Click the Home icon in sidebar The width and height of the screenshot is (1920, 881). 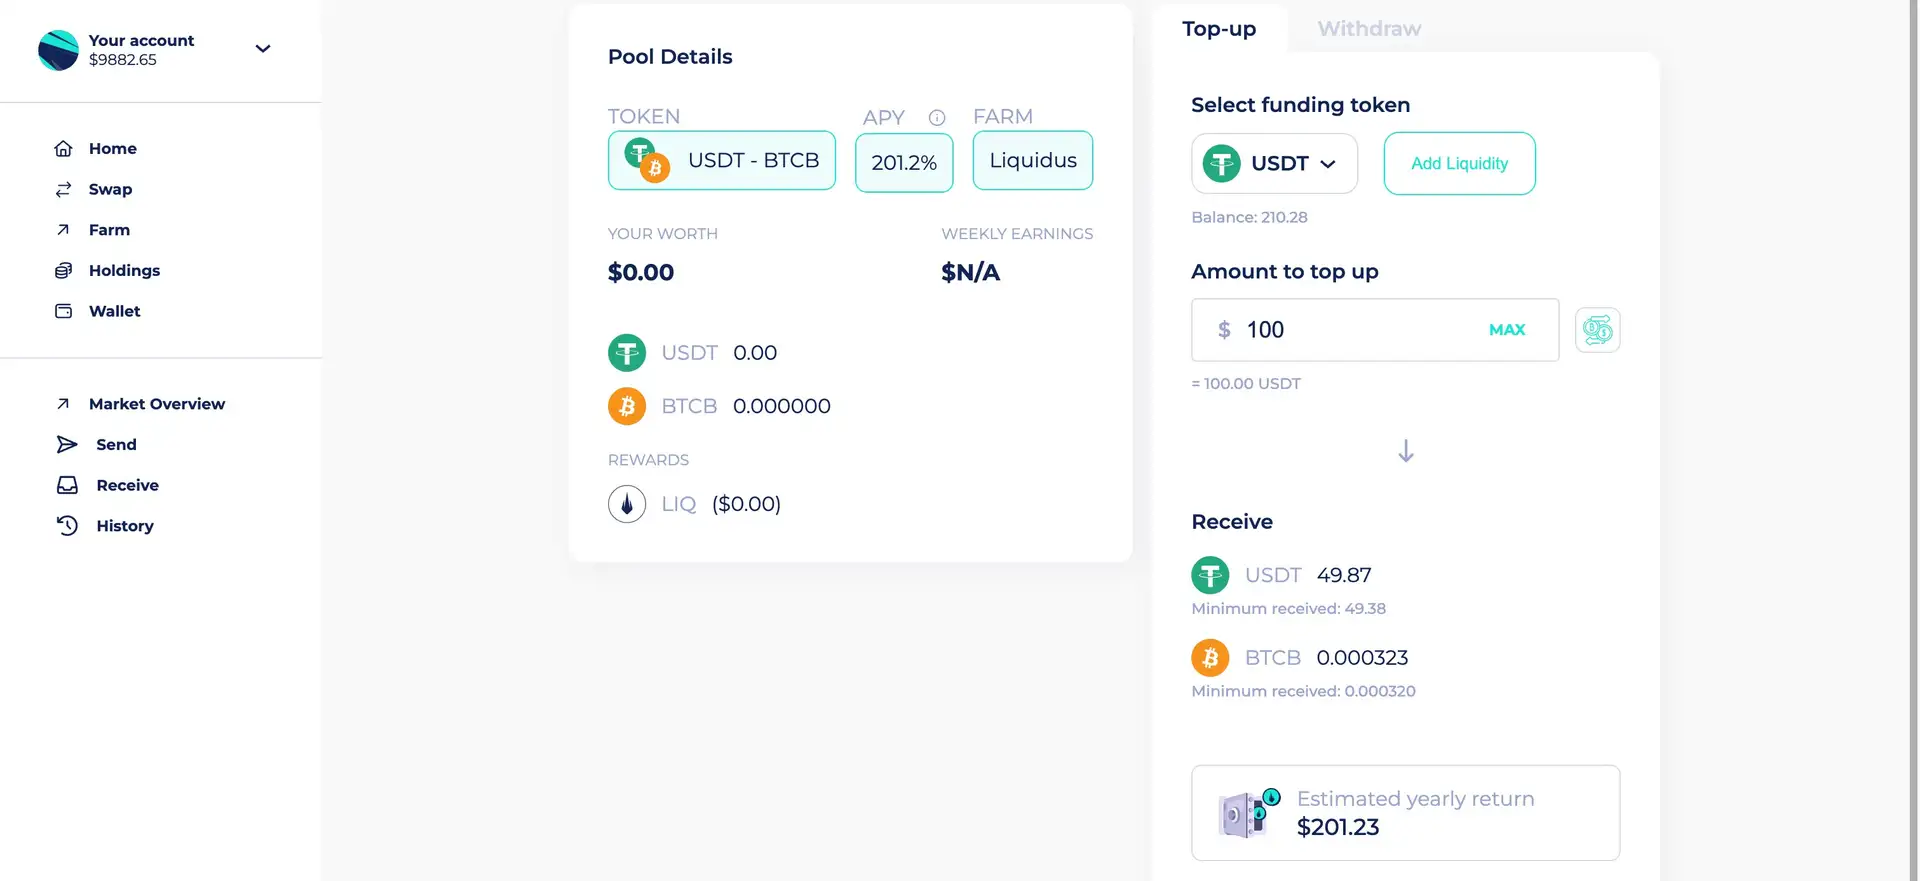63,149
